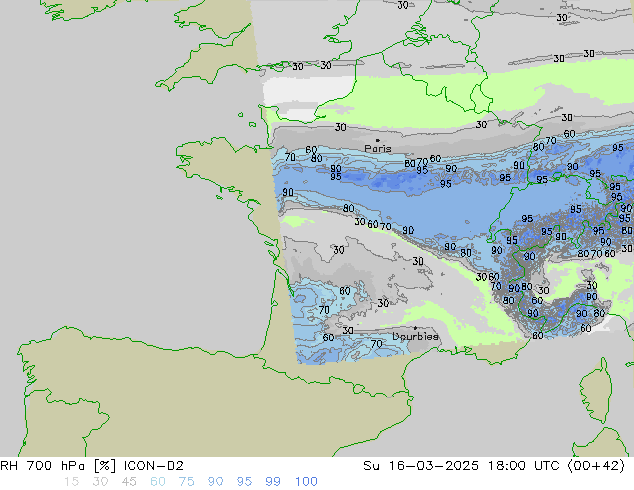
Task: Click the '(00+42)' forecast offset text
Action: tap(596, 466)
